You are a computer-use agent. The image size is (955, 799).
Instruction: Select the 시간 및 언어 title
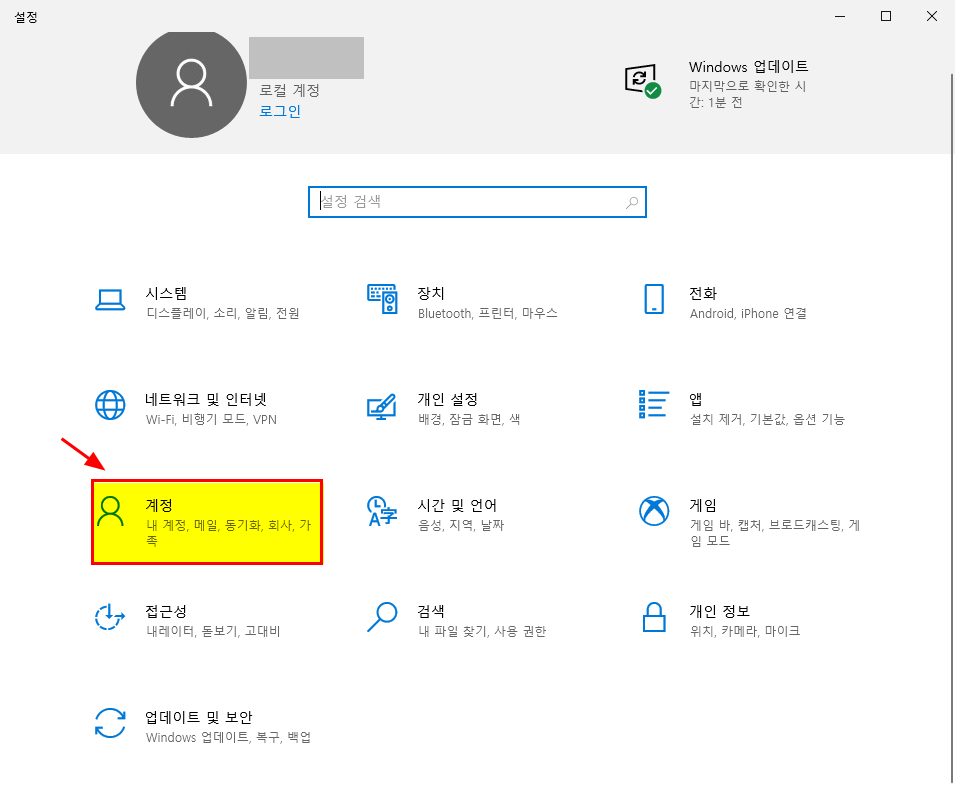pyautogui.click(x=457, y=505)
